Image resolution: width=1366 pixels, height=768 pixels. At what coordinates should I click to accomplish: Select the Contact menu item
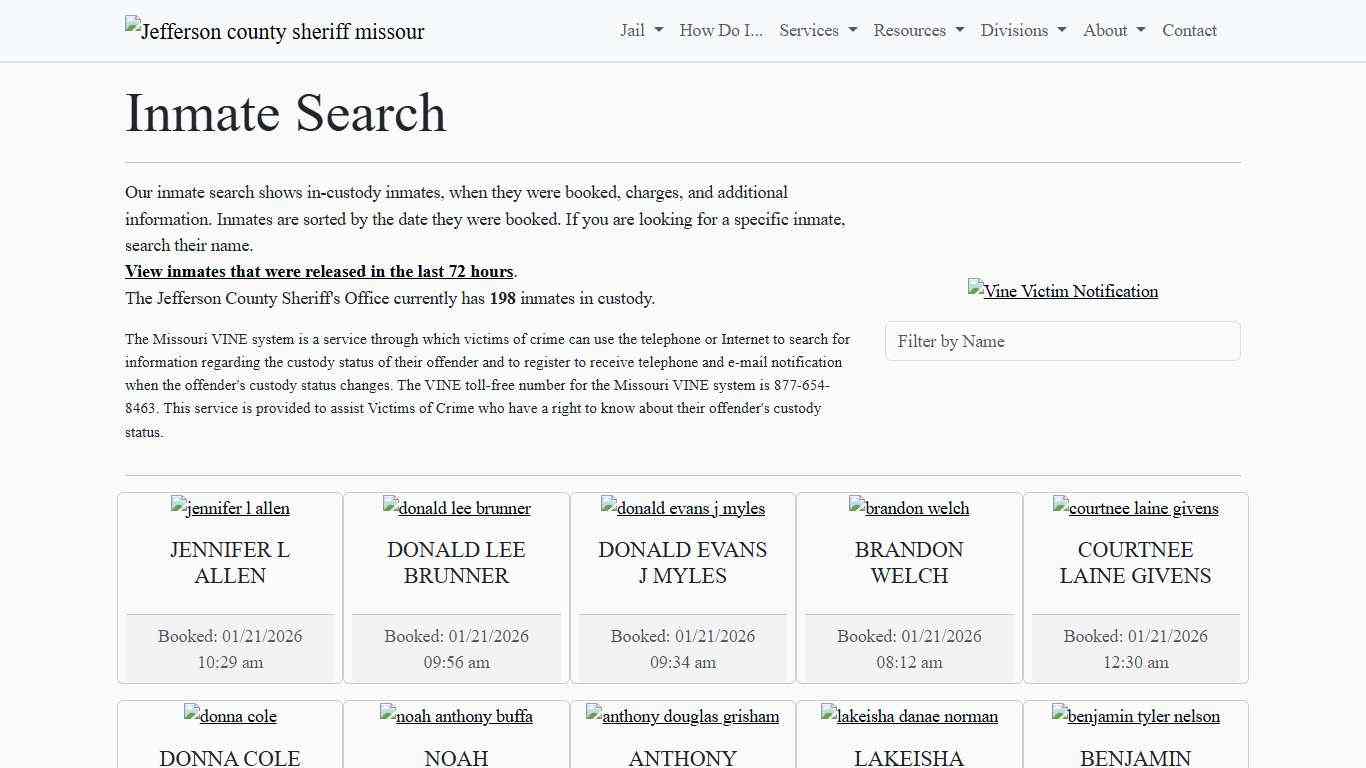1189,30
